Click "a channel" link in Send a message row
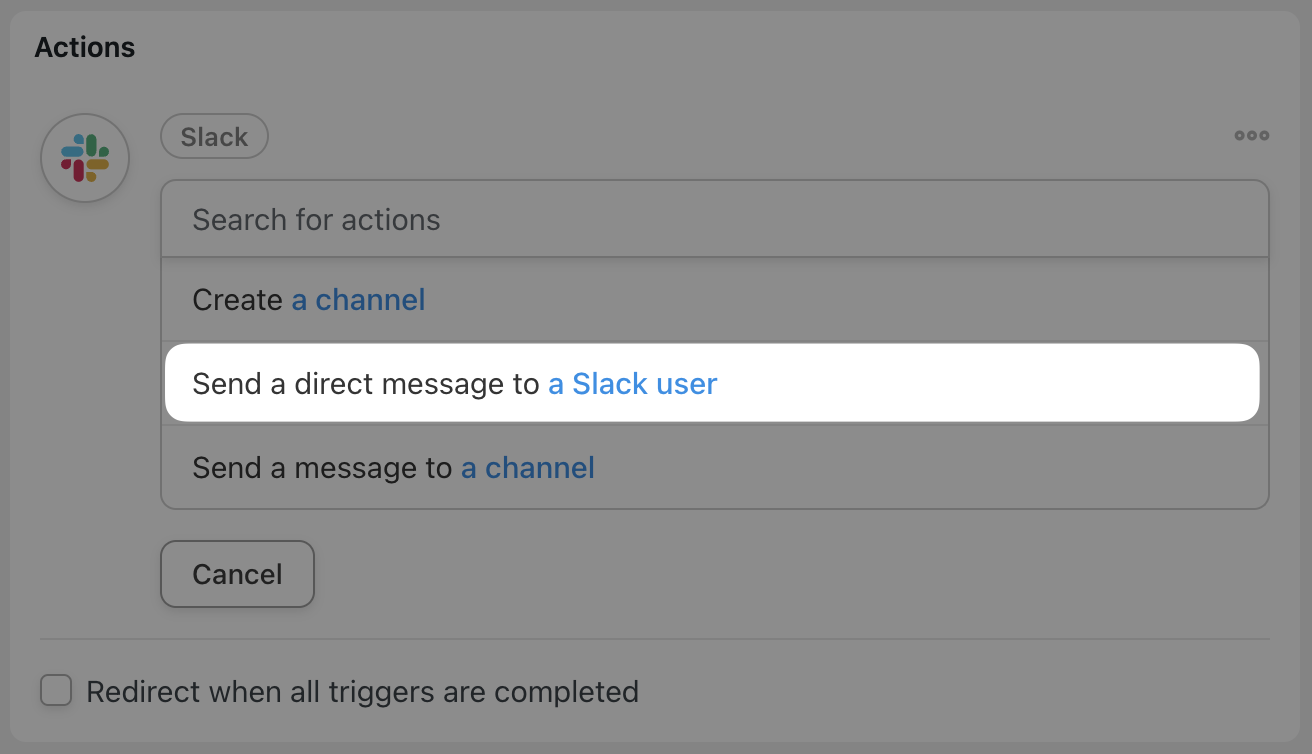Screen dimensions: 1312x754 tap(527, 467)
